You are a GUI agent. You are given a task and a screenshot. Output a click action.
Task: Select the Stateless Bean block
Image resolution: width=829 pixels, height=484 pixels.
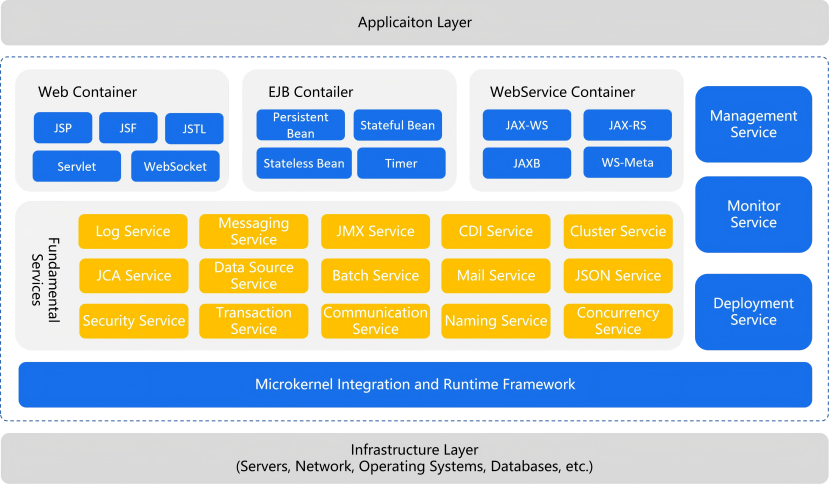coord(304,163)
